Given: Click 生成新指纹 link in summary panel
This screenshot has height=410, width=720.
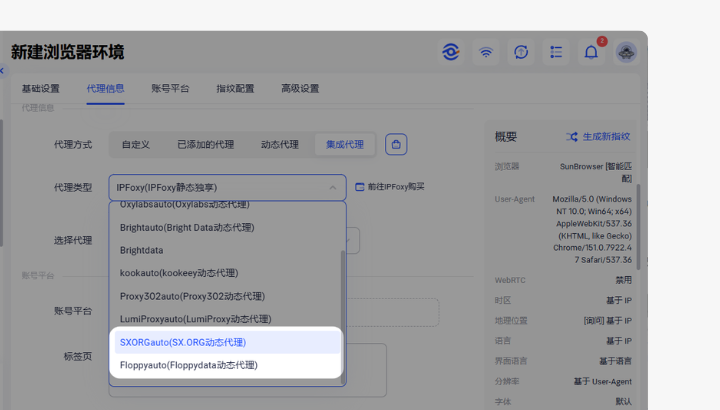Looking at the screenshot, I should tap(606, 137).
